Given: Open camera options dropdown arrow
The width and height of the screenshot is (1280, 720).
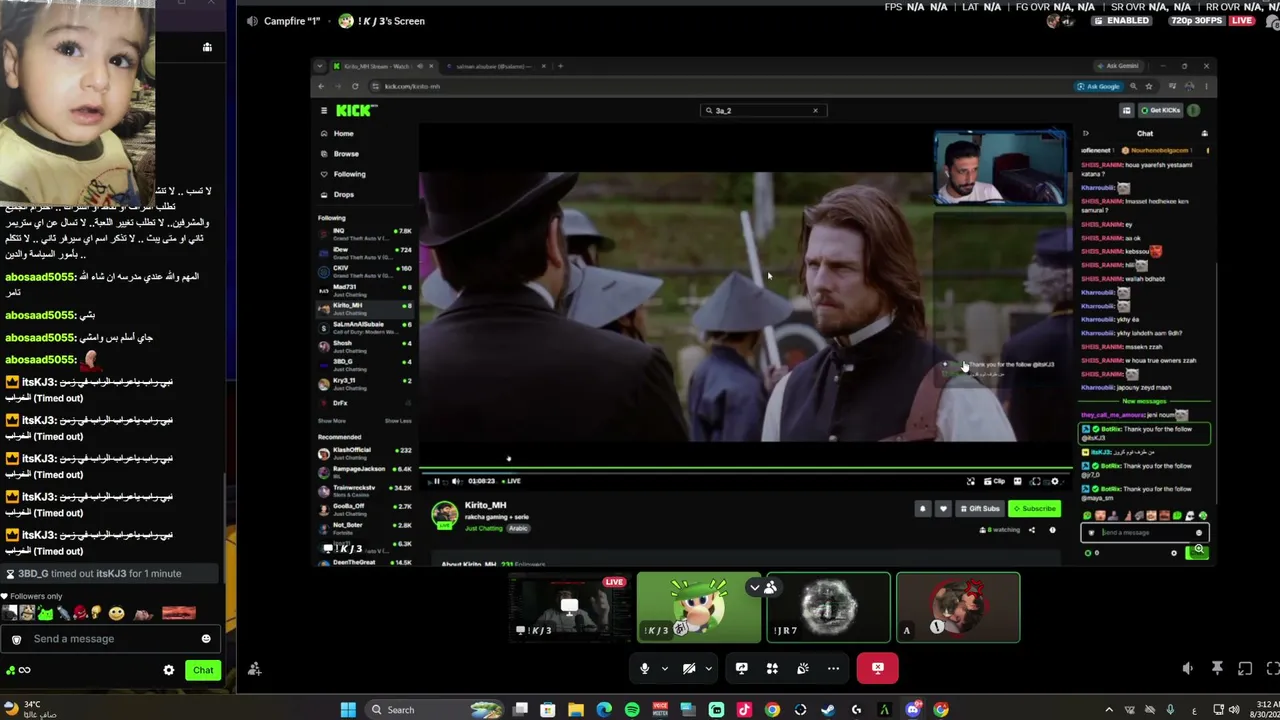Looking at the screenshot, I should pos(708,669).
